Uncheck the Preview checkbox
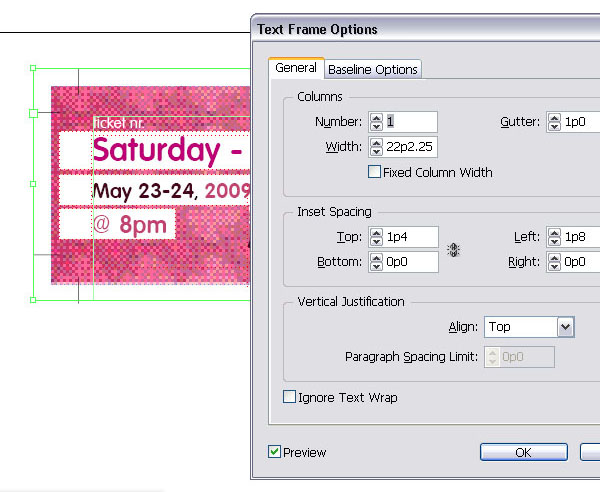The image size is (600, 492). click(x=274, y=452)
